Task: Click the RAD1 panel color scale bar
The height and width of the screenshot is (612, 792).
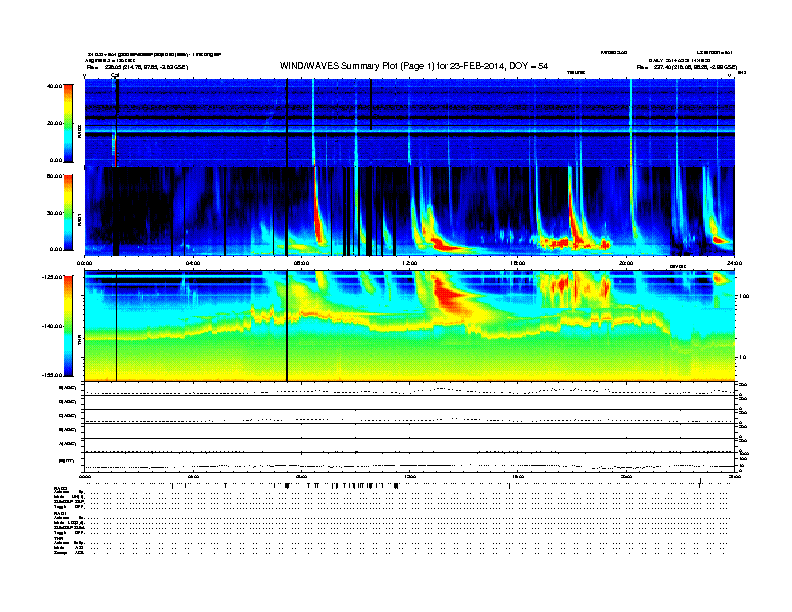Action: click(x=68, y=213)
